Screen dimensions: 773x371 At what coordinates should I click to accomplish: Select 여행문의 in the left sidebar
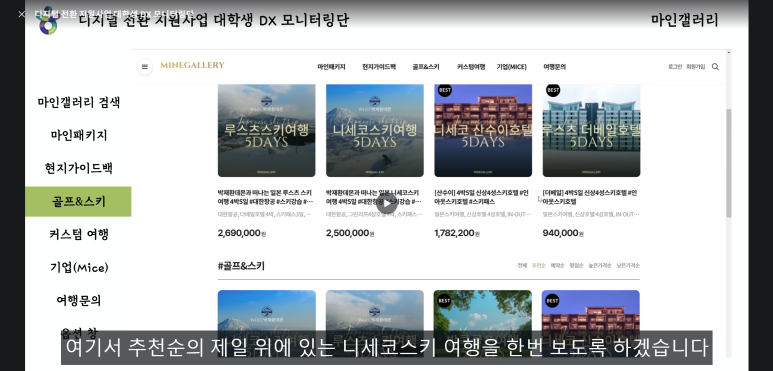[x=78, y=300]
